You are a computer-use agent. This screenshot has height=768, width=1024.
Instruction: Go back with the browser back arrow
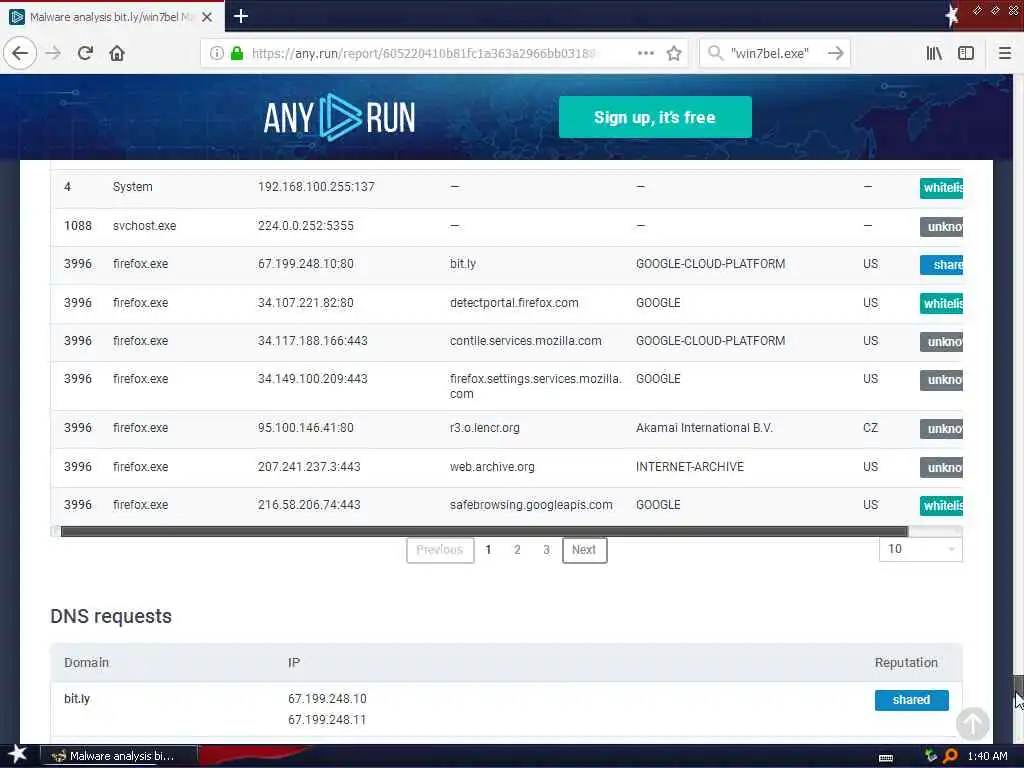pos(20,54)
